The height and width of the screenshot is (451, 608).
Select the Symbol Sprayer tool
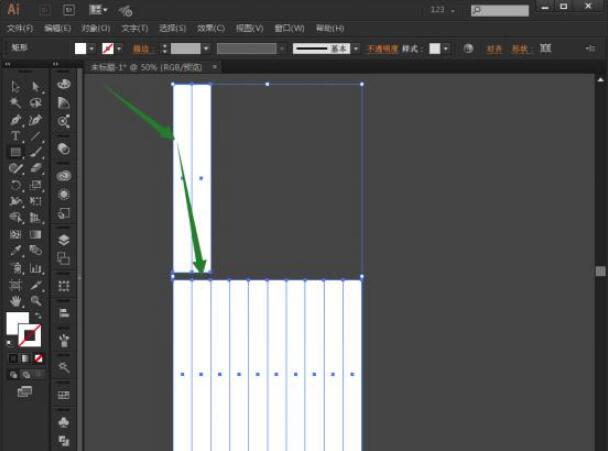click(x=15, y=268)
